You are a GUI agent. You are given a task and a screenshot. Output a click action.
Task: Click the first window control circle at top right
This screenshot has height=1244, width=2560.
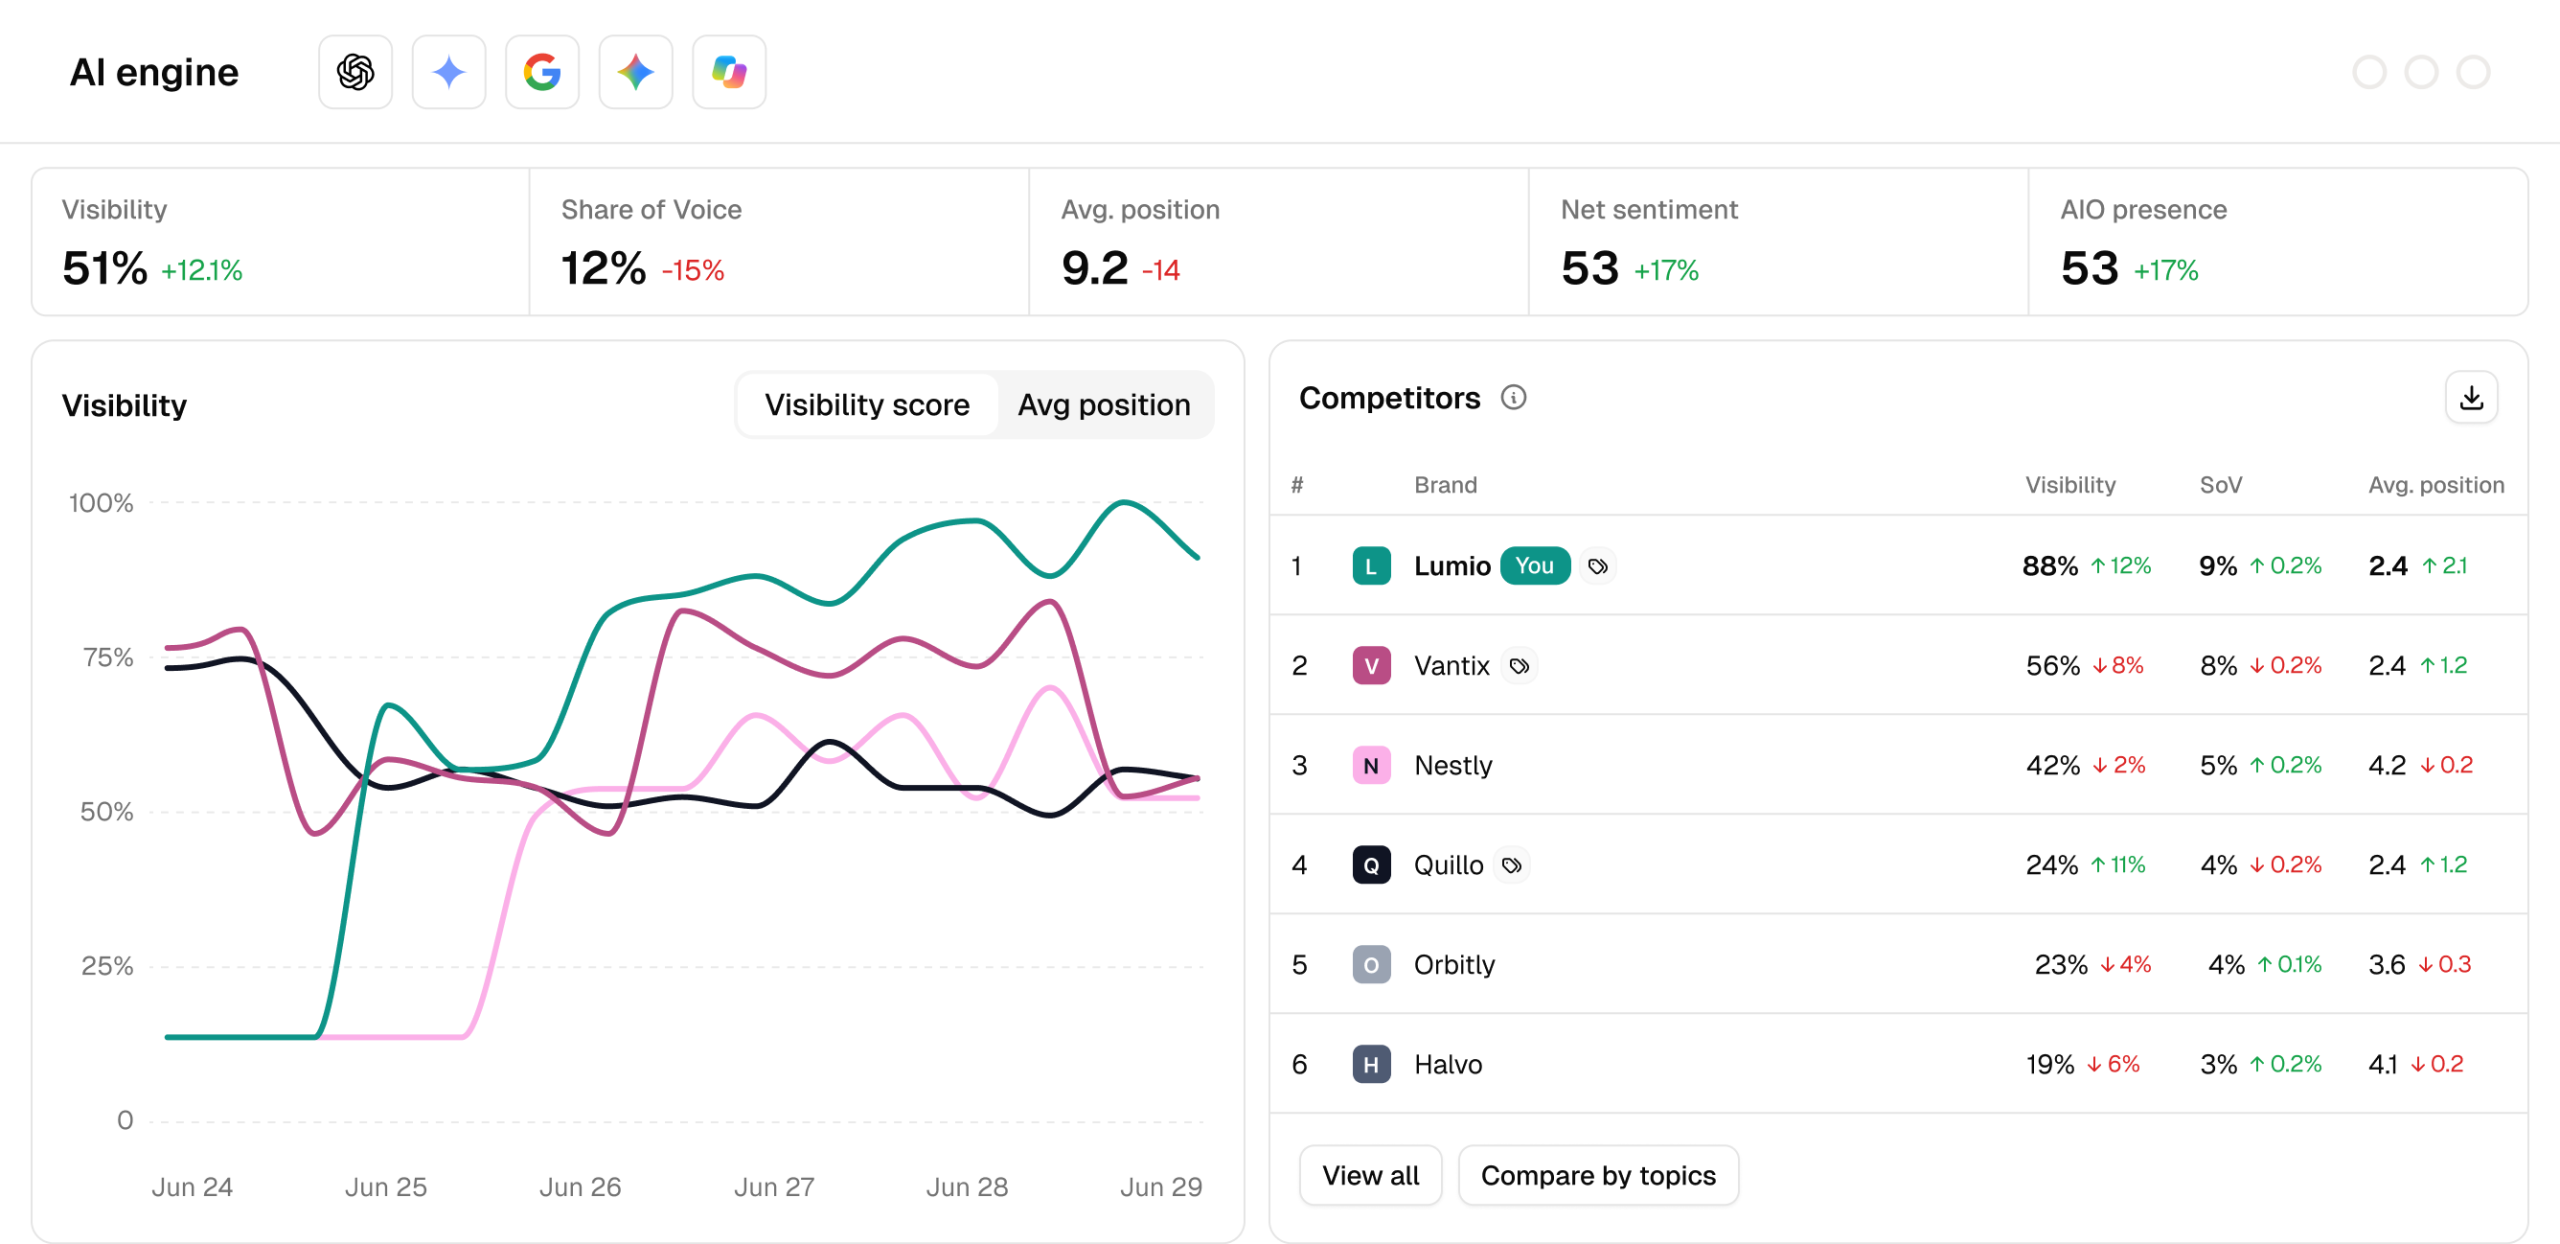click(2369, 72)
